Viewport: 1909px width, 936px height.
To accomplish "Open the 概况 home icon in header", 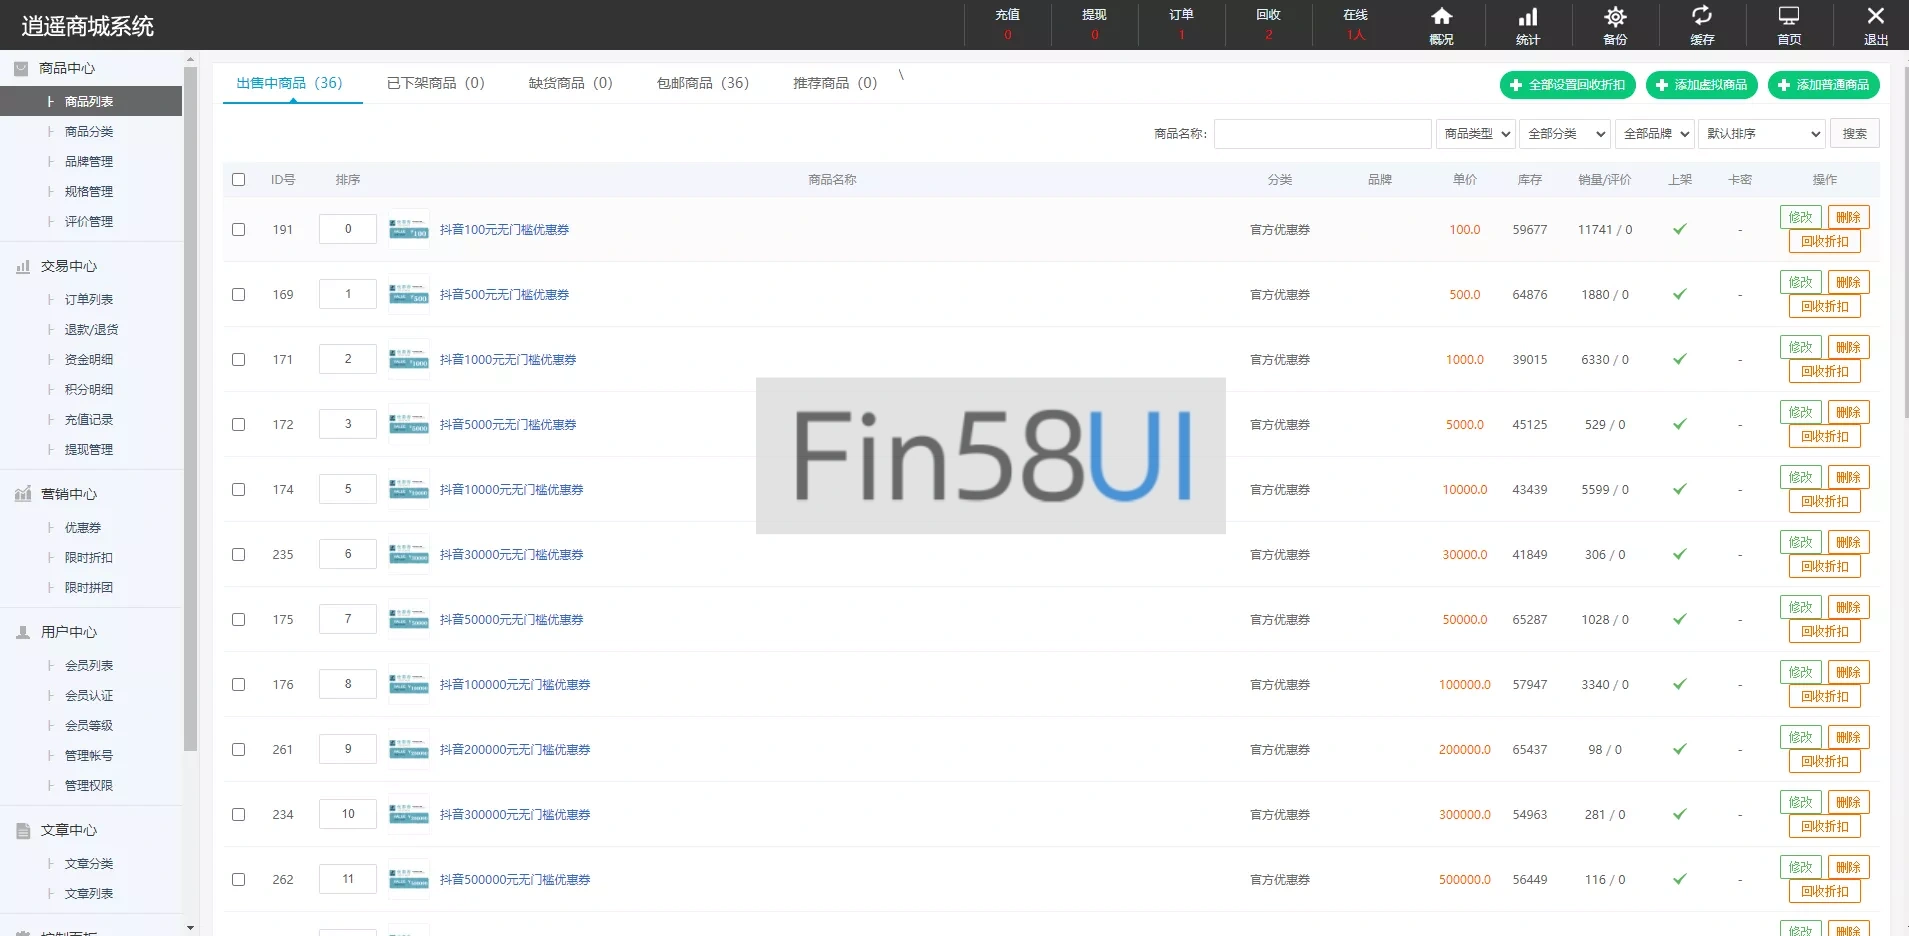I will click(1441, 17).
